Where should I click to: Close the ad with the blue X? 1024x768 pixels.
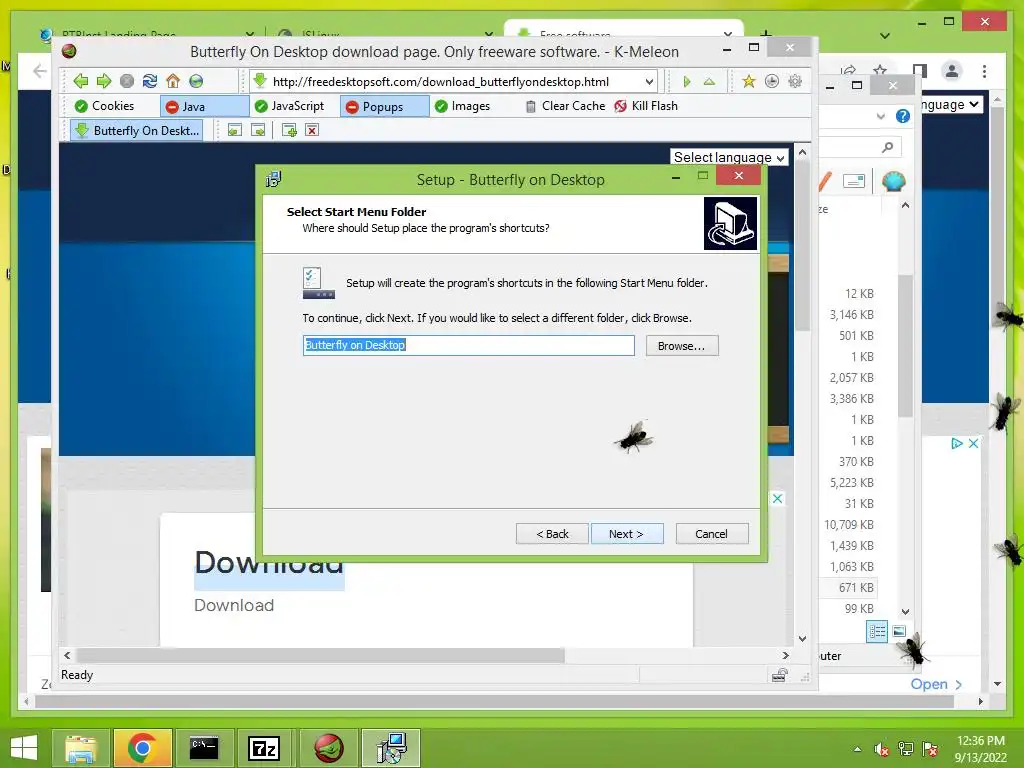click(973, 443)
